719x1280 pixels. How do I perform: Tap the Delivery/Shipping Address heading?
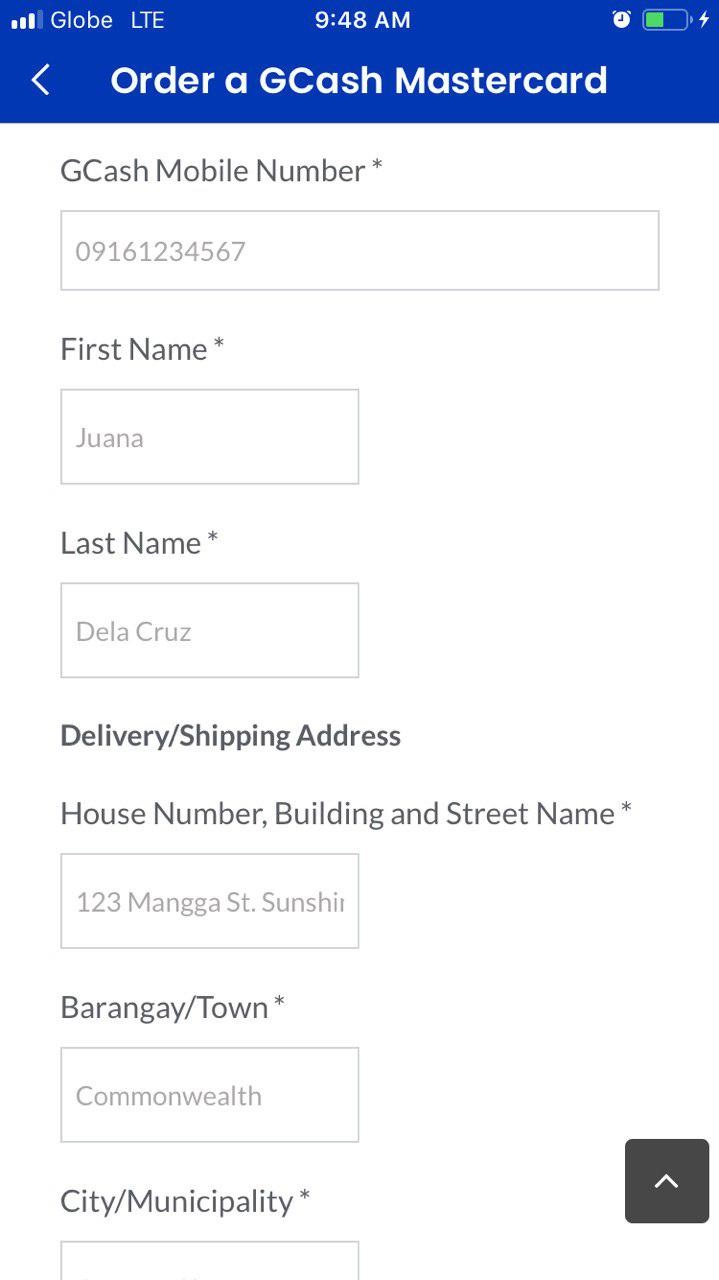coord(231,736)
